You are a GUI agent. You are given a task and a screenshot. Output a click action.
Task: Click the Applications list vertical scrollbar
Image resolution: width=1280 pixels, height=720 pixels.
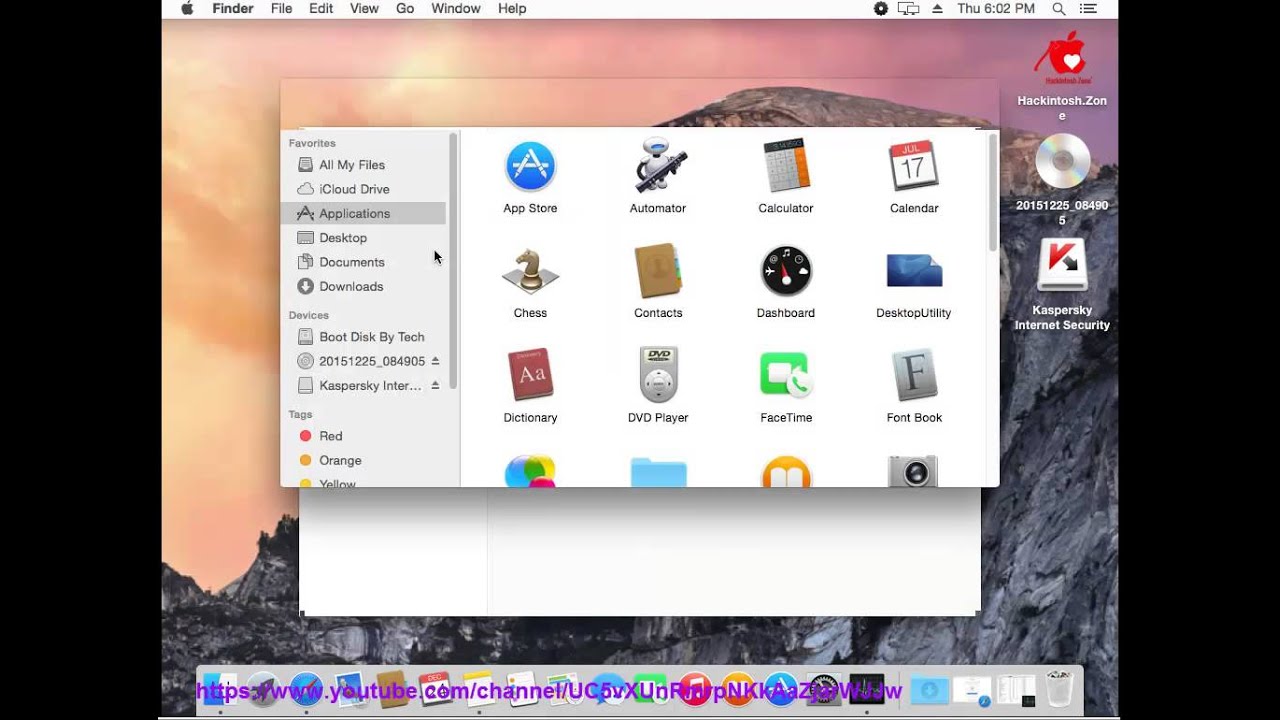pyautogui.click(x=992, y=192)
